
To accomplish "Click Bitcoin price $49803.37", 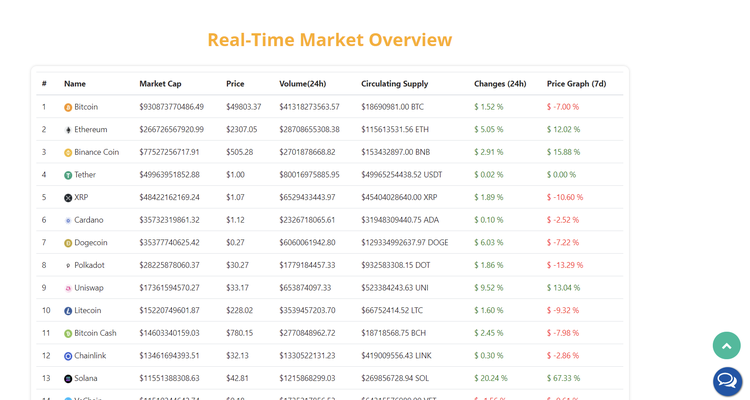I will 244,107.
